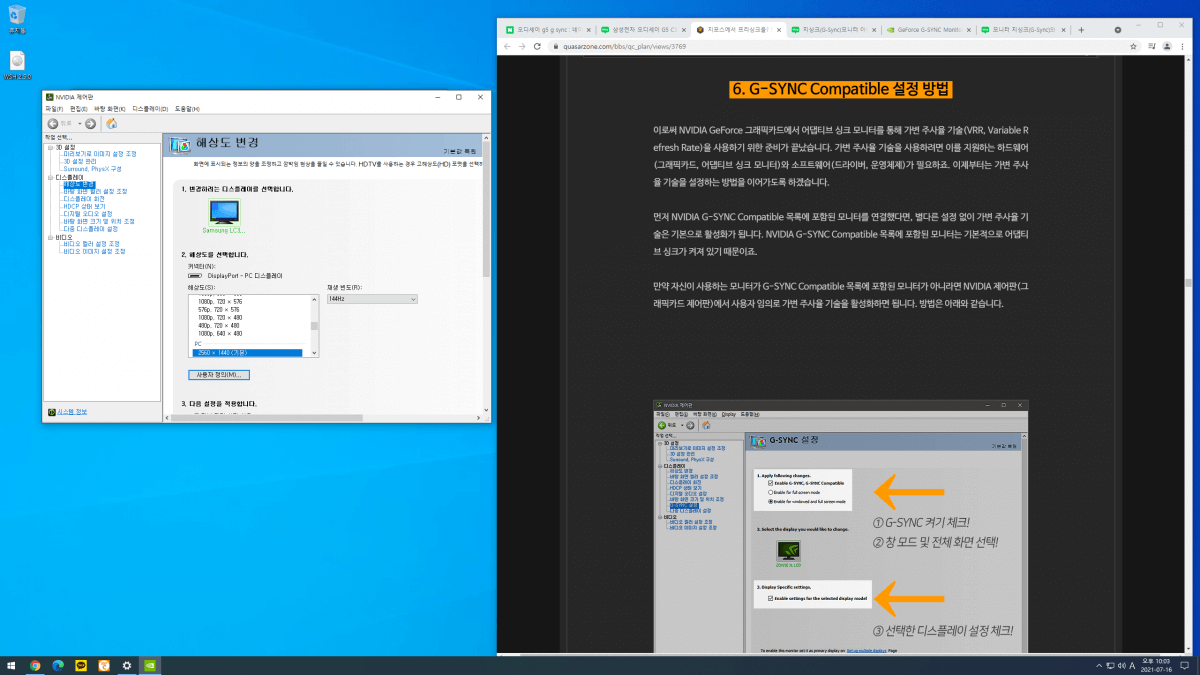Close the 삼성전자 오디세이 G5 tab
This screenshot has width=1200, height=675.
pyautogui.click(x=683, y=30)
